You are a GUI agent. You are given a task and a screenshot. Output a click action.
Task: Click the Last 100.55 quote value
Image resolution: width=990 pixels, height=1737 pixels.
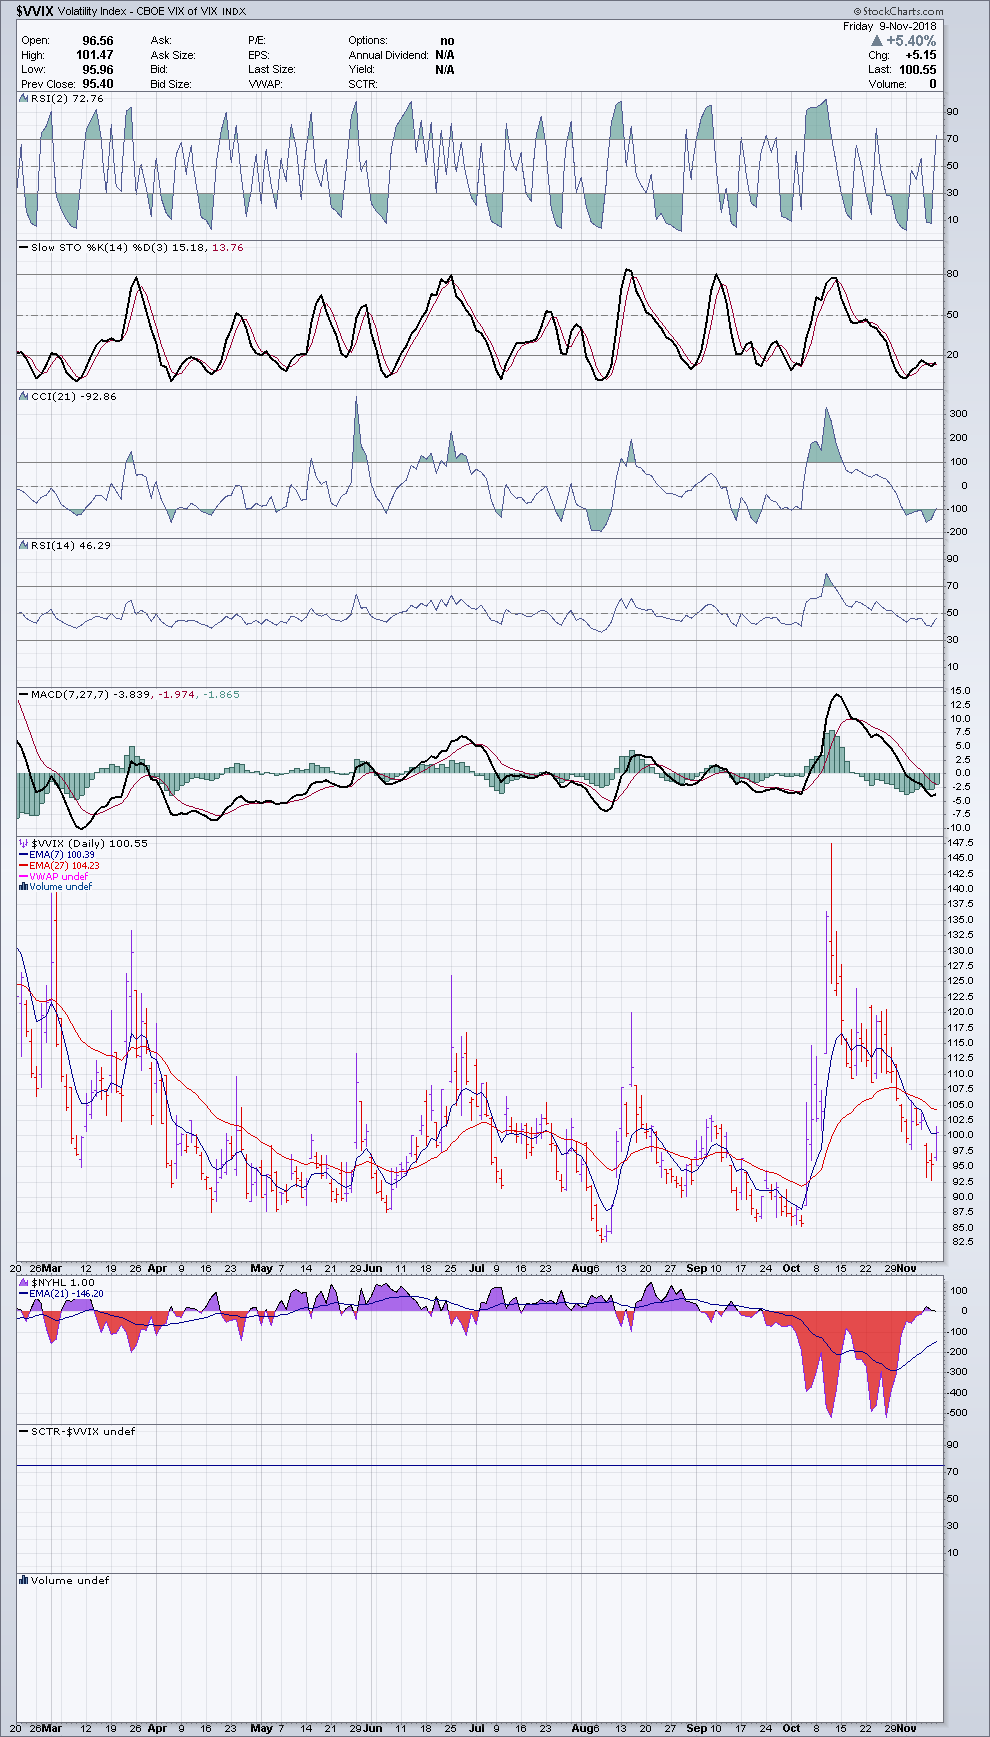click(x=916, y=70)
